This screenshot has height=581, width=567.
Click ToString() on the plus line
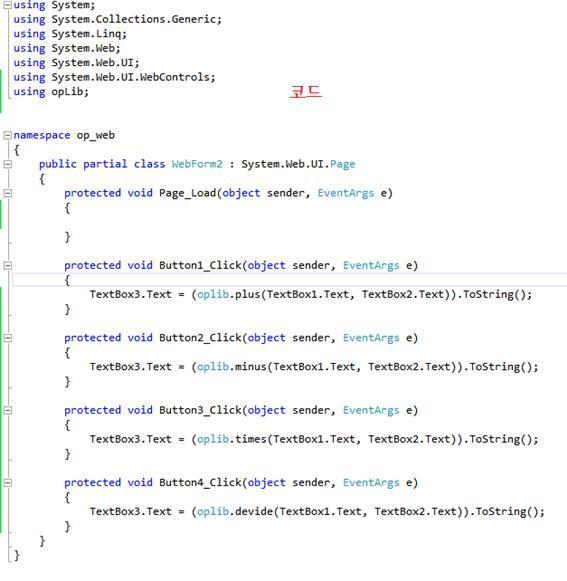[494, 294]
